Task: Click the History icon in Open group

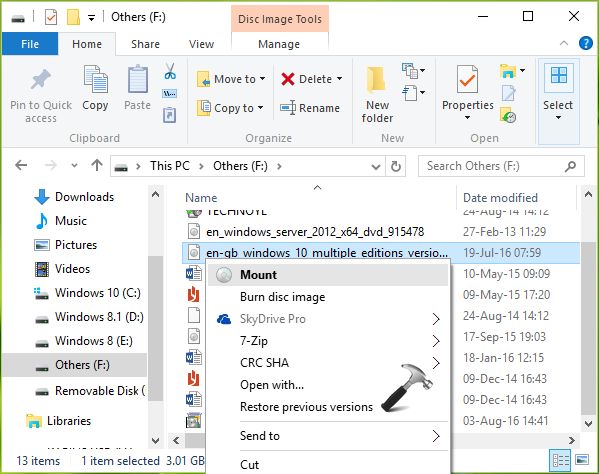Action: coord(508,115)
